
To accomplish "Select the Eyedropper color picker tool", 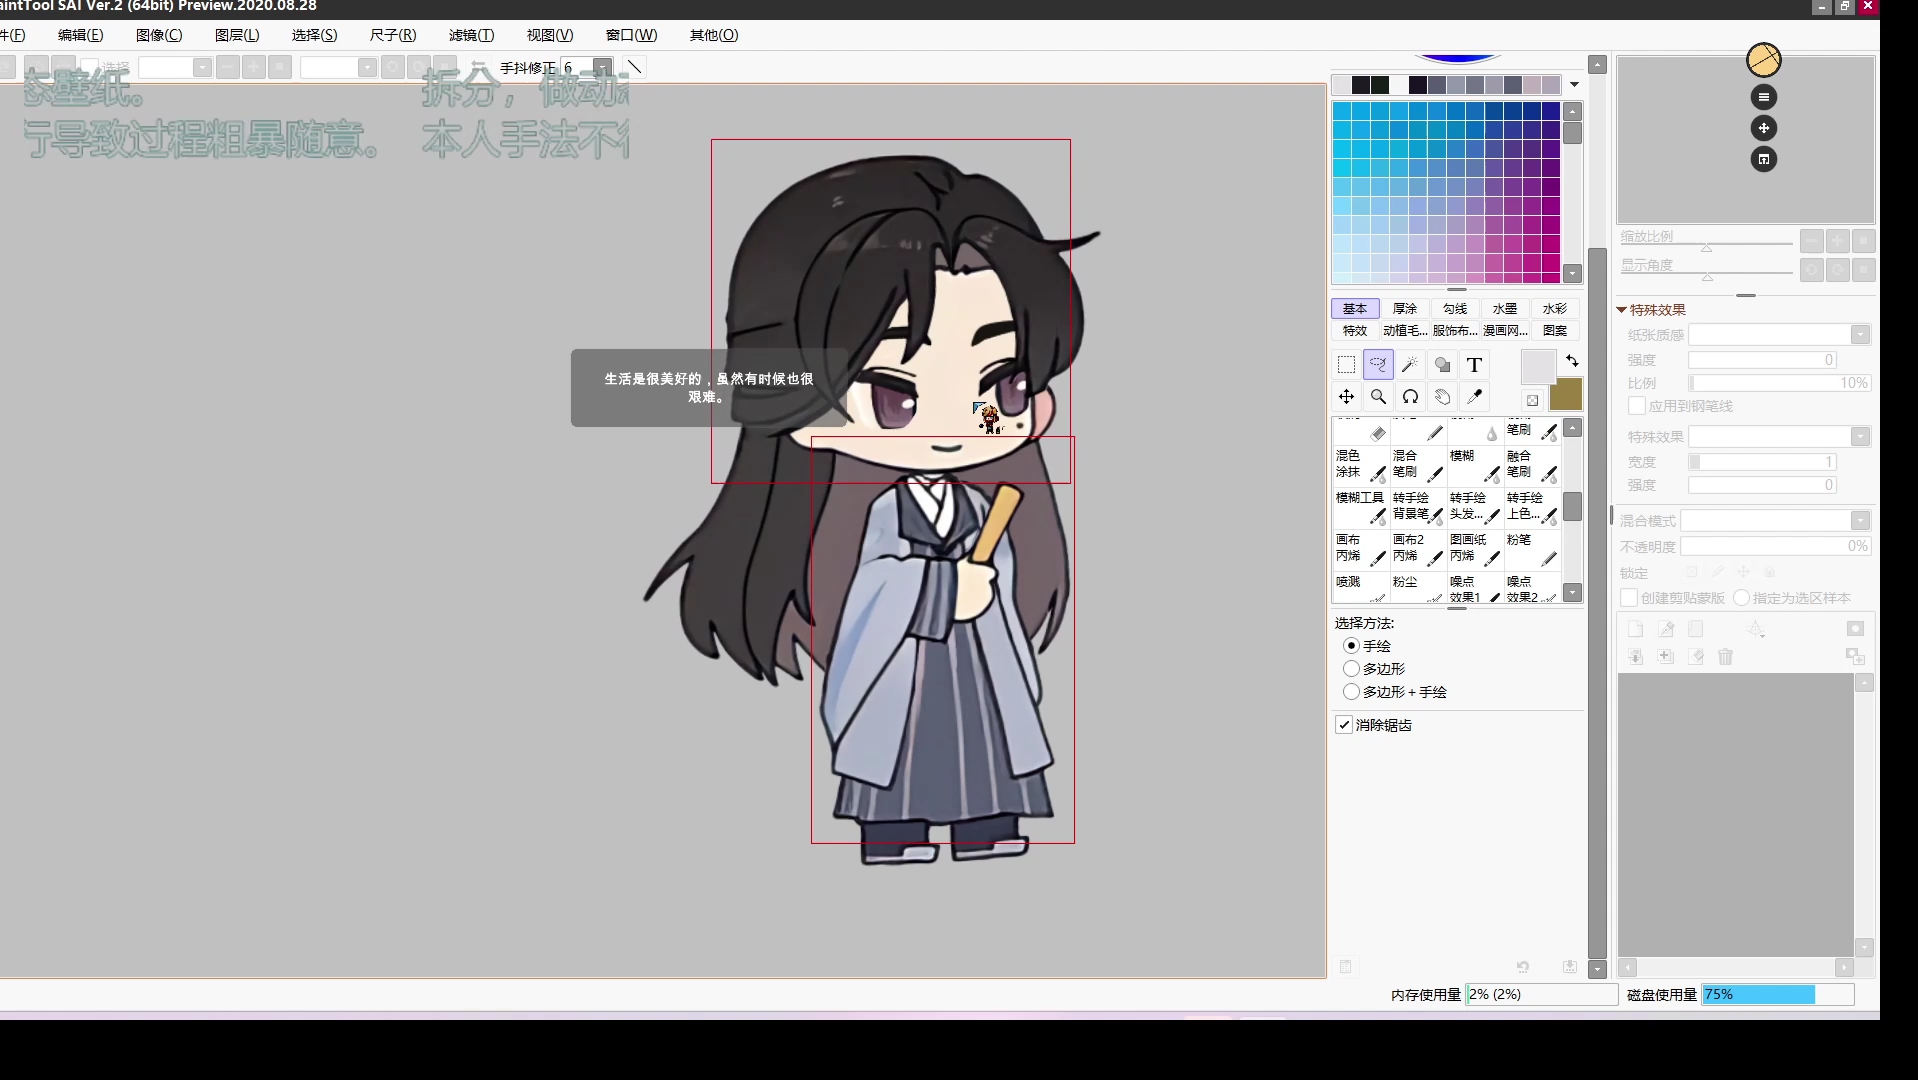I will [1474, 397].
